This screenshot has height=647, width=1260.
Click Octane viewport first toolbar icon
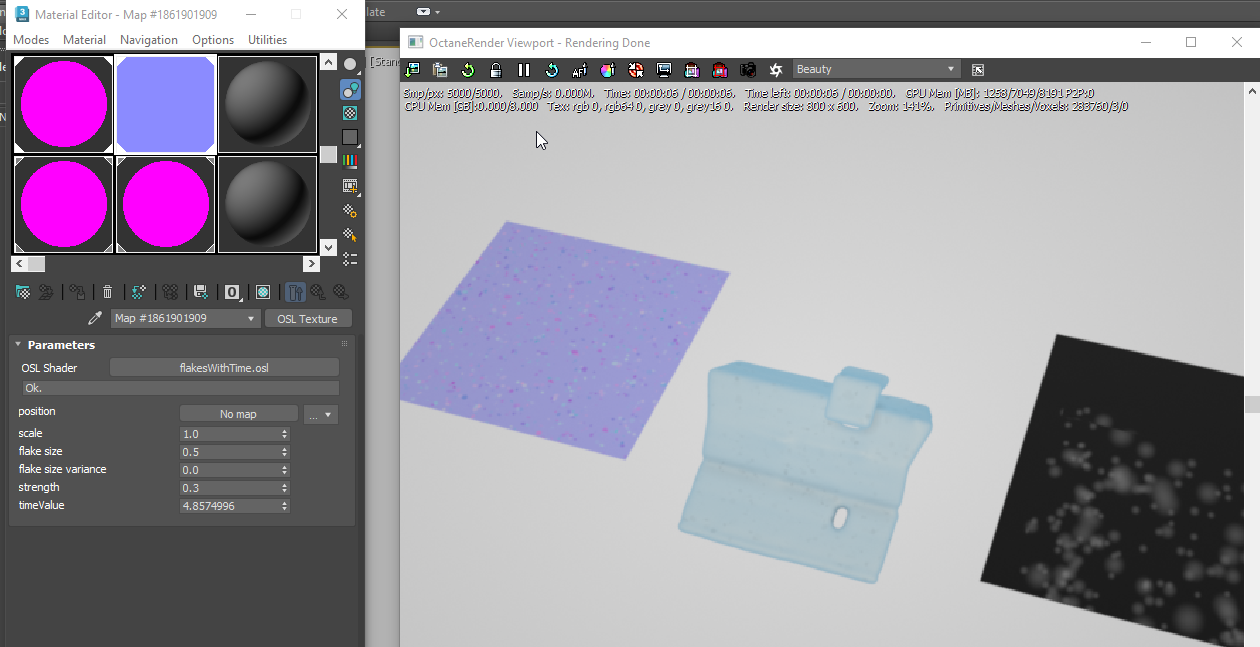pyautogui.click(x=412, y=70)
